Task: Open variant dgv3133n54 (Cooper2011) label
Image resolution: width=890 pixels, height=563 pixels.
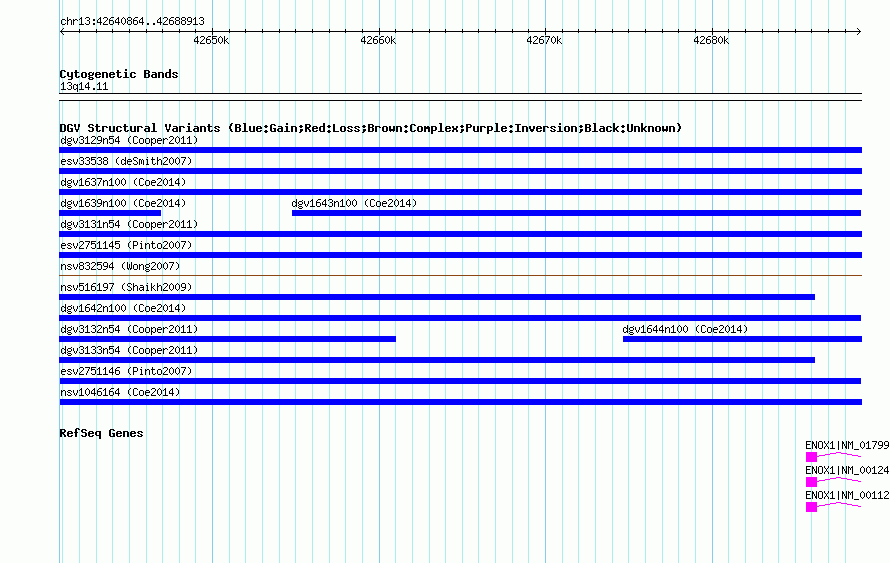Action: point(129,350)
